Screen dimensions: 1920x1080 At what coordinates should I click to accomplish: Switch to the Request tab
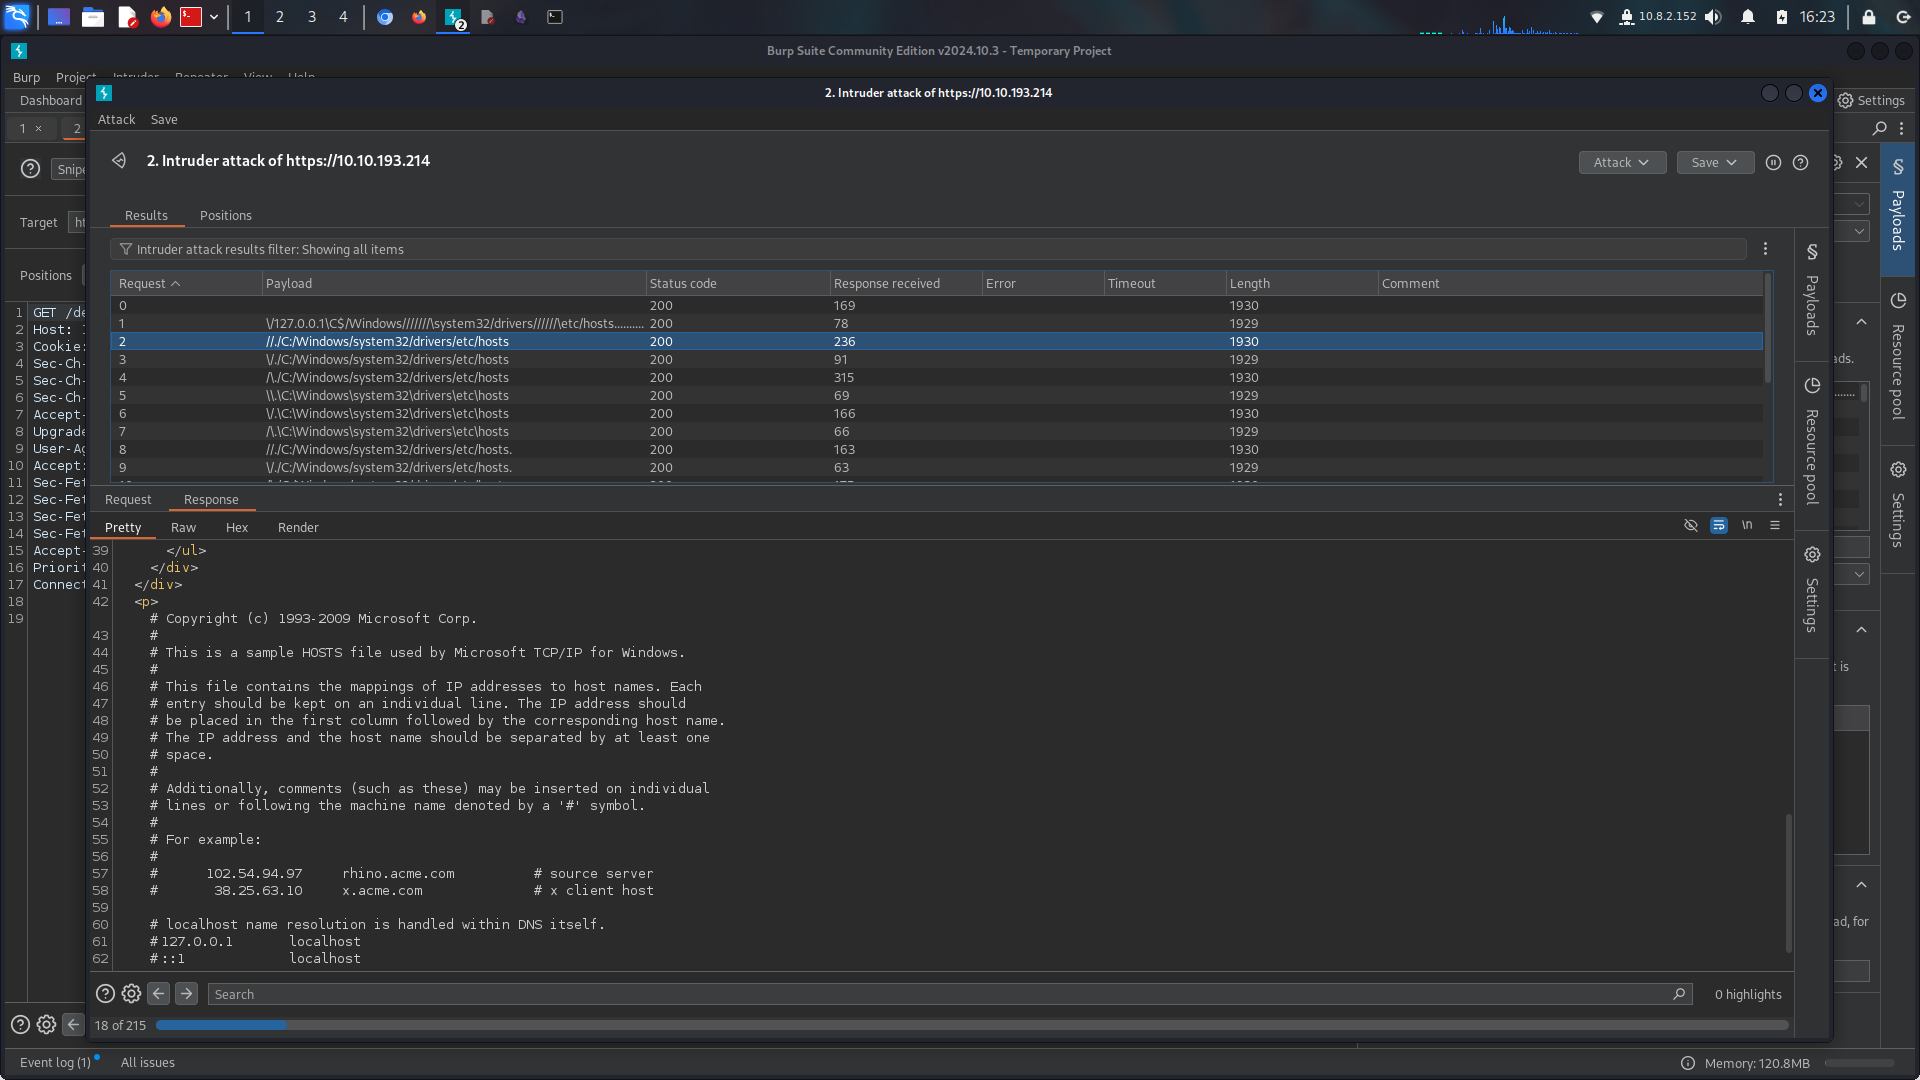click(128, 499)
